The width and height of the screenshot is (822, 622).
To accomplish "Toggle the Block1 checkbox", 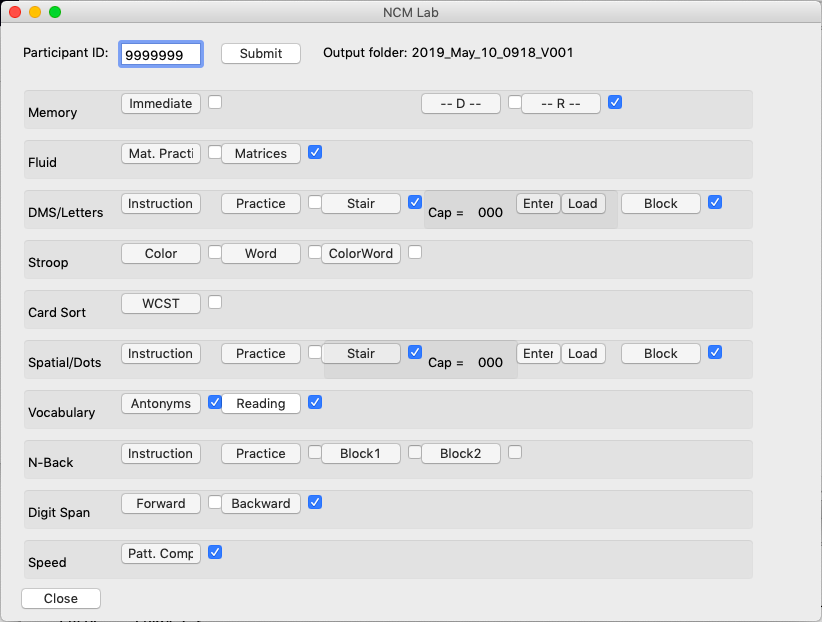I will 415,452.
